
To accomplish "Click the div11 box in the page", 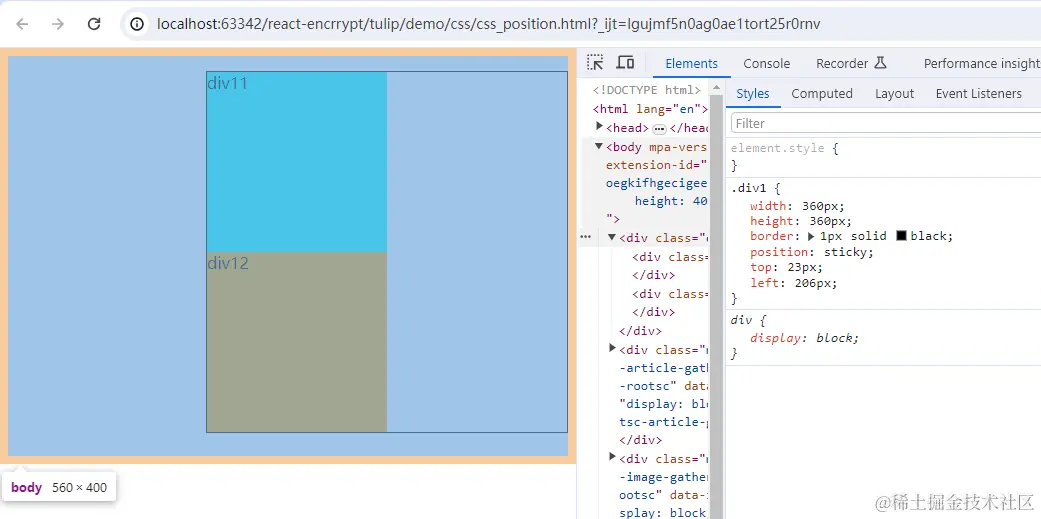I will [x=297, y=161].
